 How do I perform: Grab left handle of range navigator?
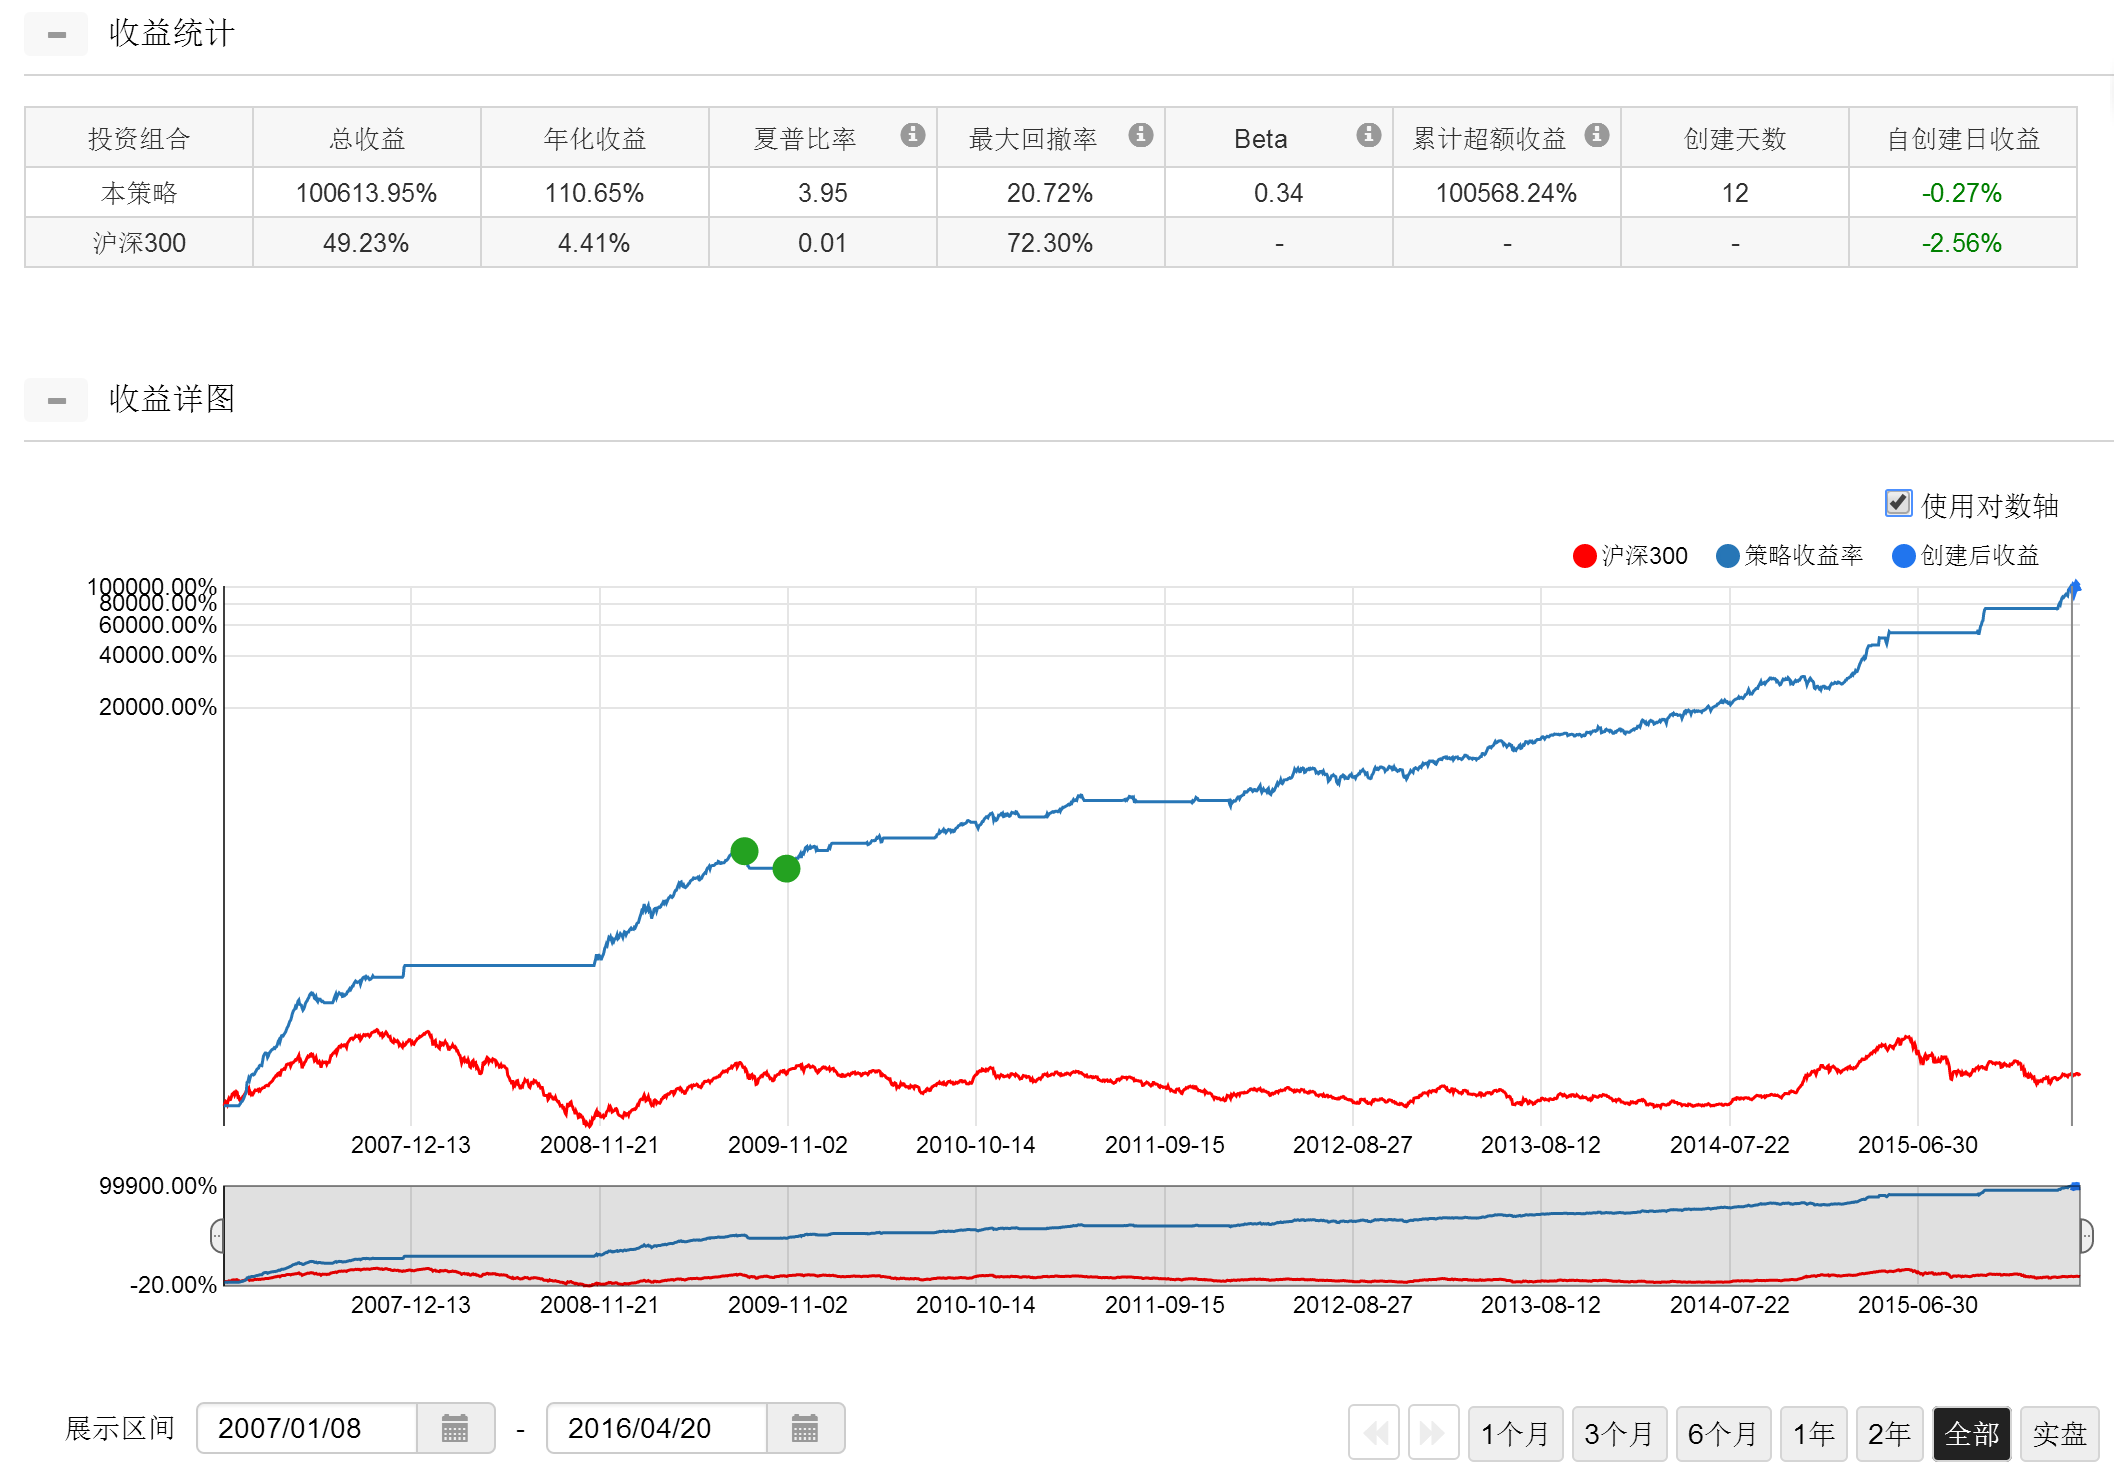[x=217, y=1236]
